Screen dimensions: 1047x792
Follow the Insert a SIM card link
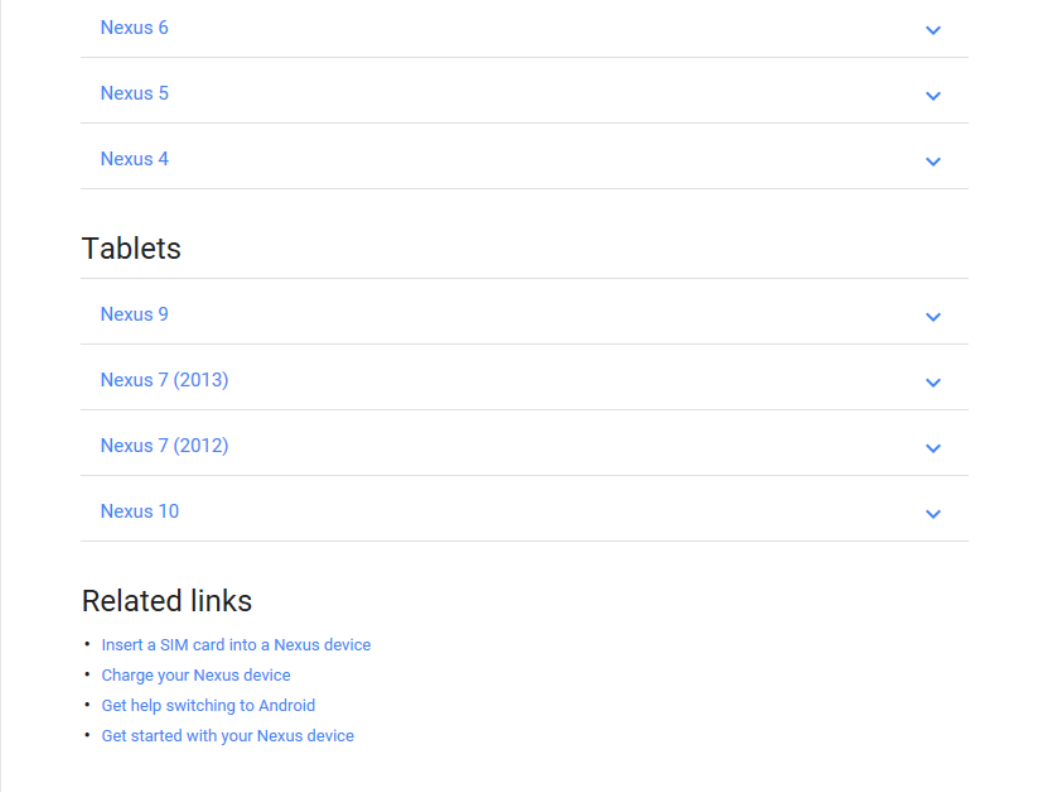click(x=236, y=644)
